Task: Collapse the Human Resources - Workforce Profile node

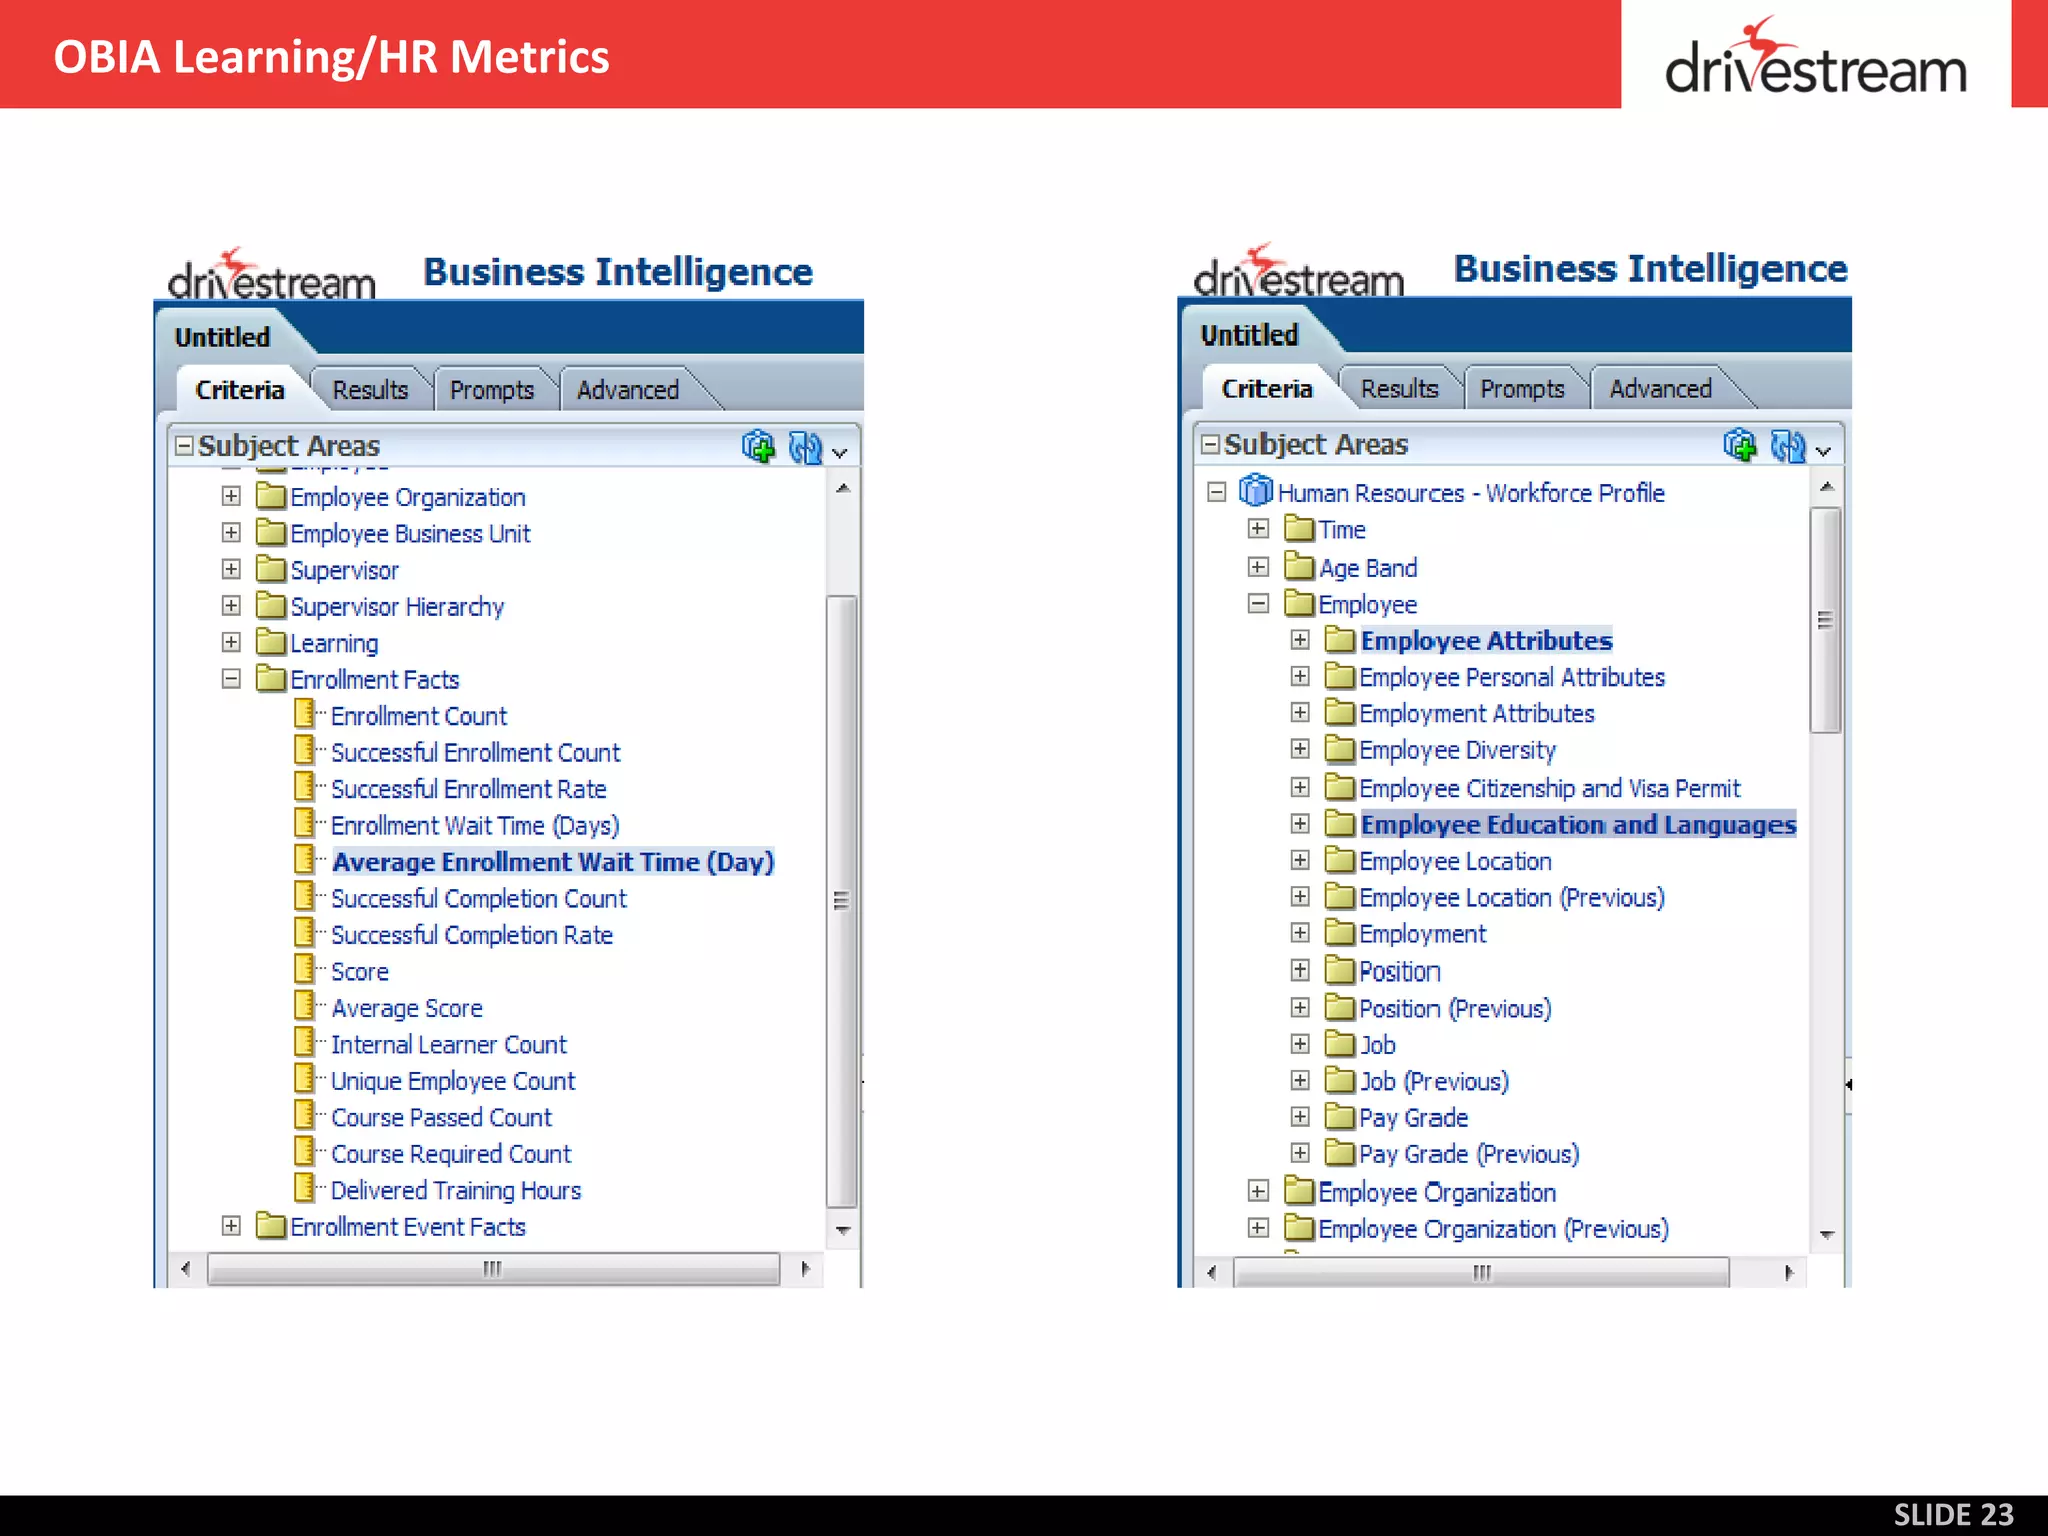Action: pos(1217,491)
